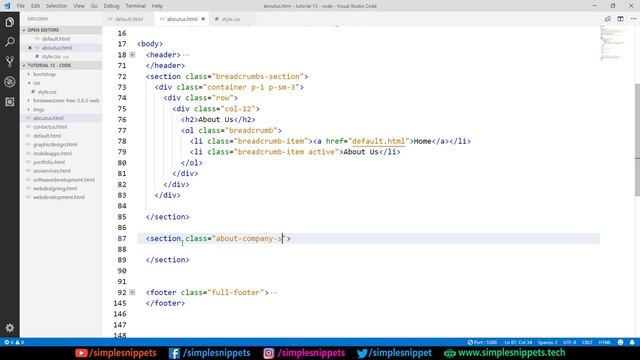Open portfolio.html in the file tree
Viewport: 640px width, 360px height.
[x=49, y=162]
